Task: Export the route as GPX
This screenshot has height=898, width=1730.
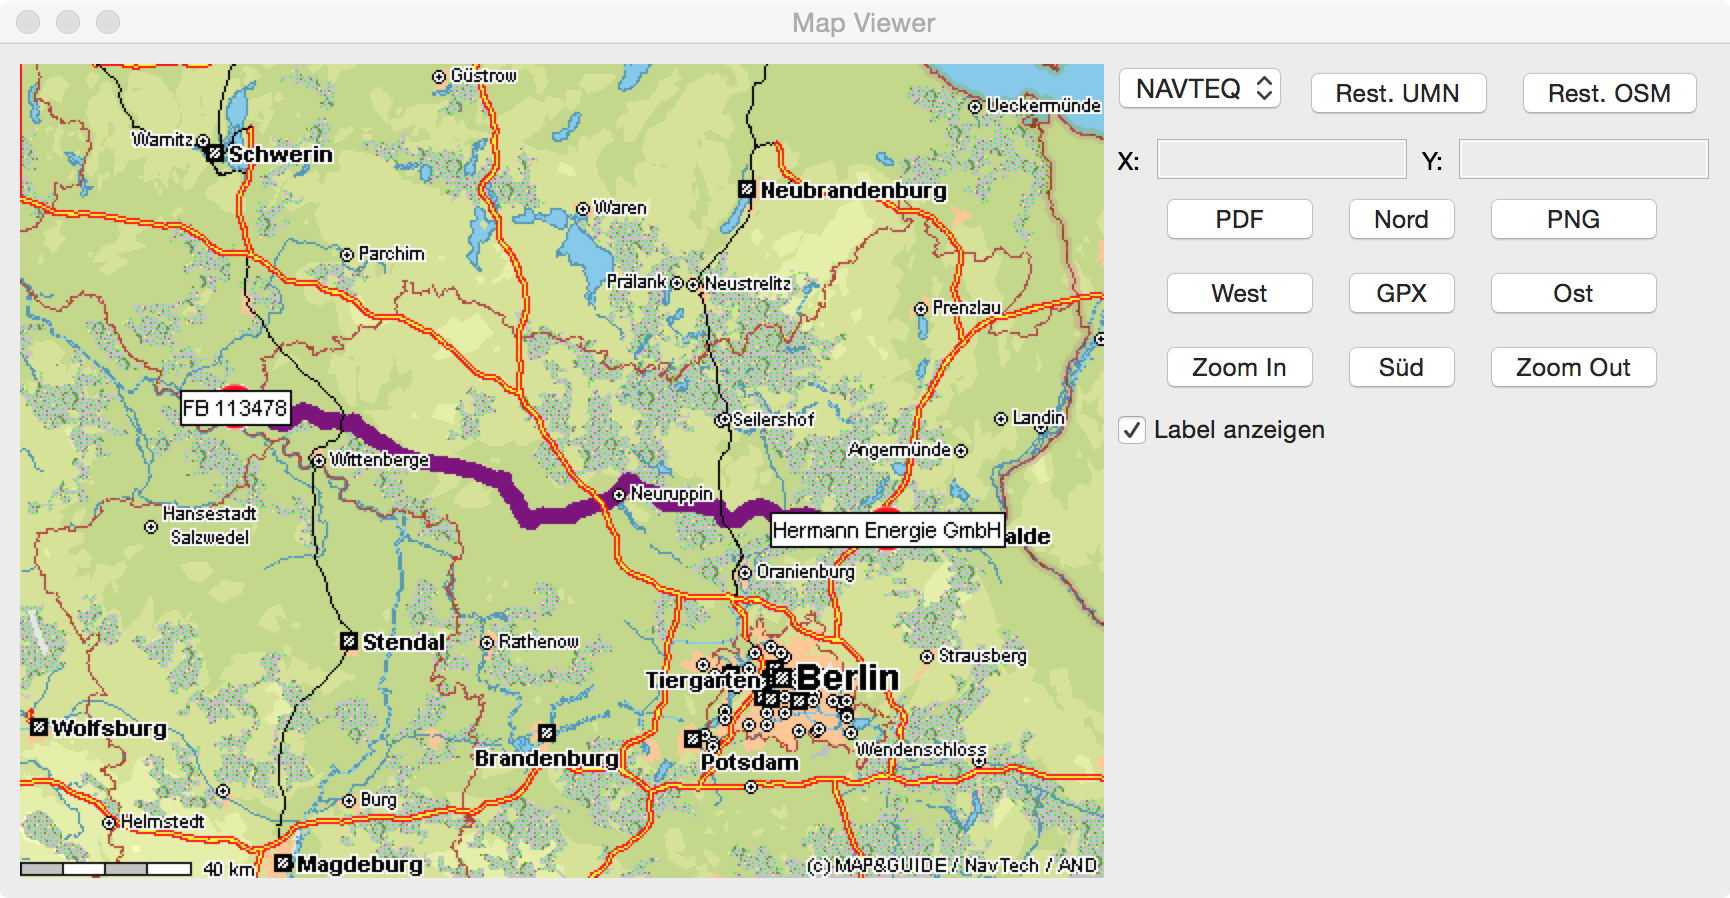Action: pyautogui.click(x=1401, y=293)
